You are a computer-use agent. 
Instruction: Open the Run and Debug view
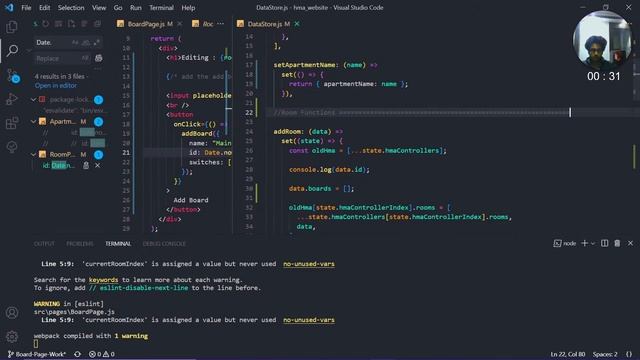coord(12,99)
